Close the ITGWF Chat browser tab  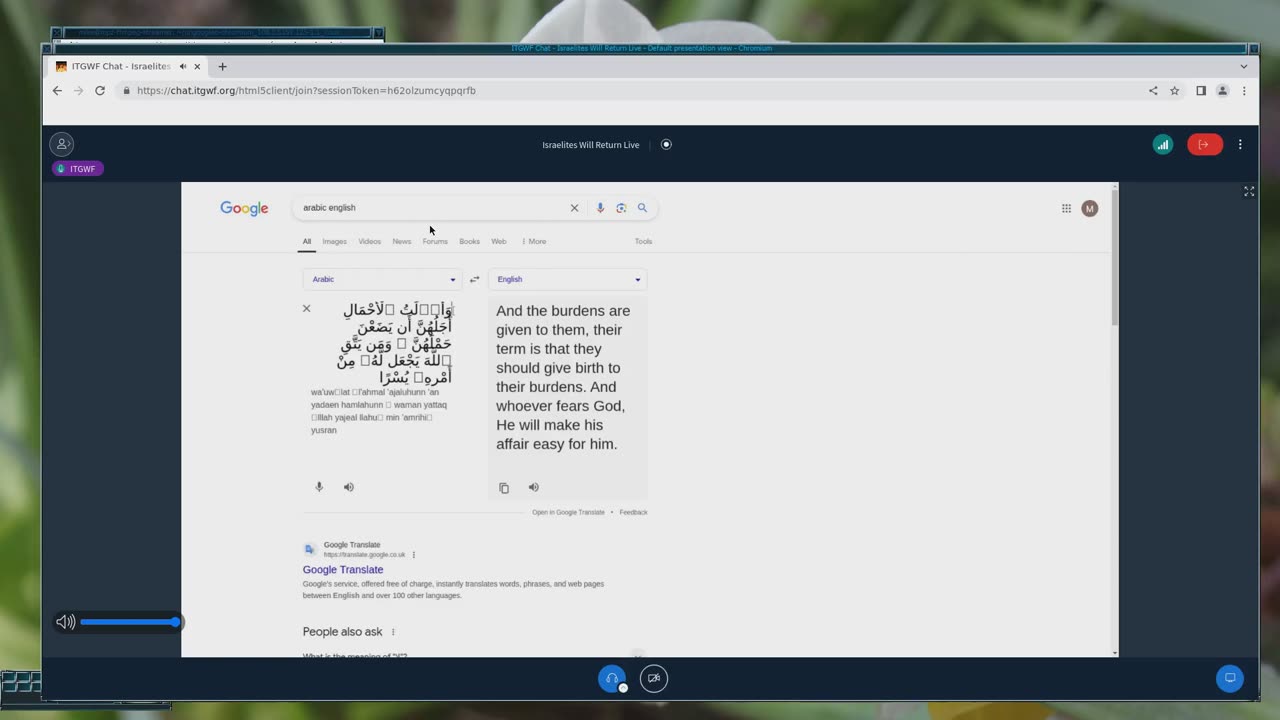197,66
